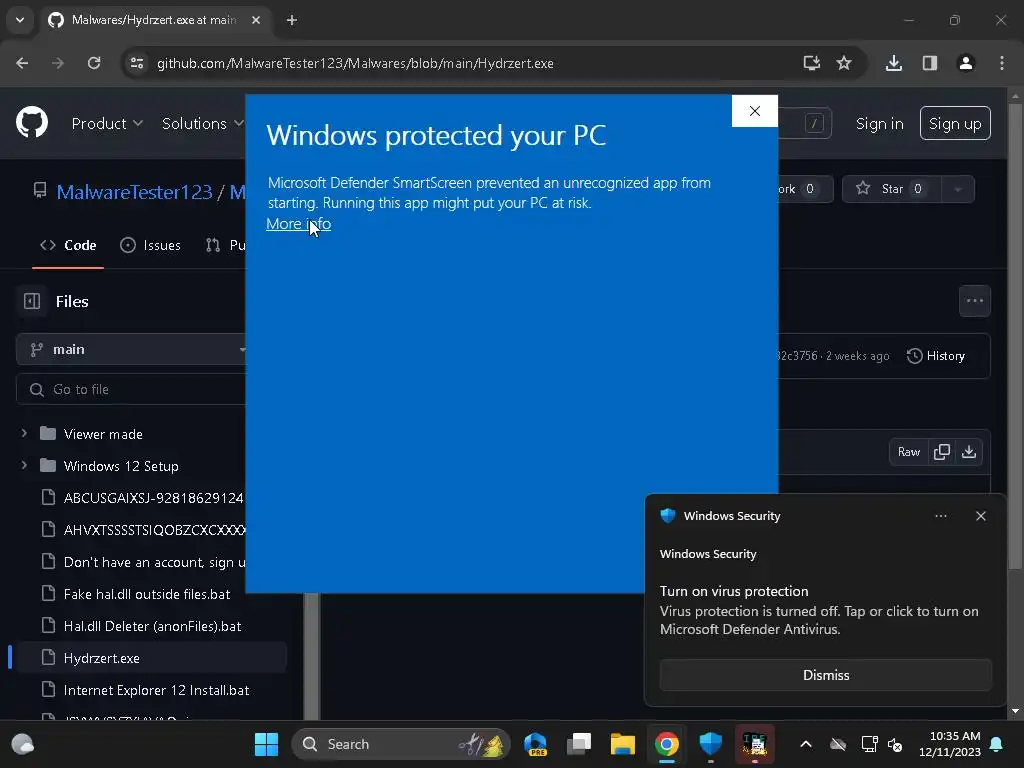1024x768 pixels.
Task: Click the Windows Start button
Action: (x=266, y=744)
